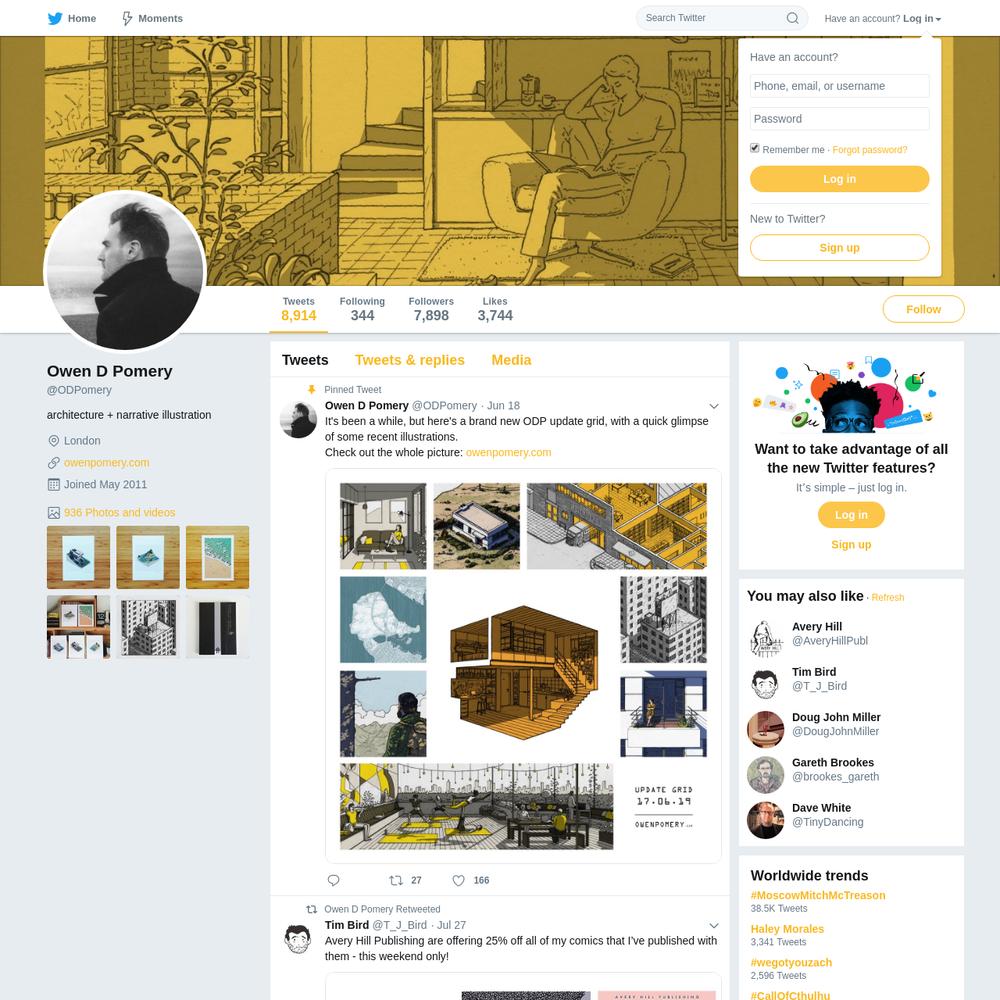This screenshot has width=1000, height=1000.
Task: Click the yellow Log in button in the login popup
Action: tap(839, 179)
